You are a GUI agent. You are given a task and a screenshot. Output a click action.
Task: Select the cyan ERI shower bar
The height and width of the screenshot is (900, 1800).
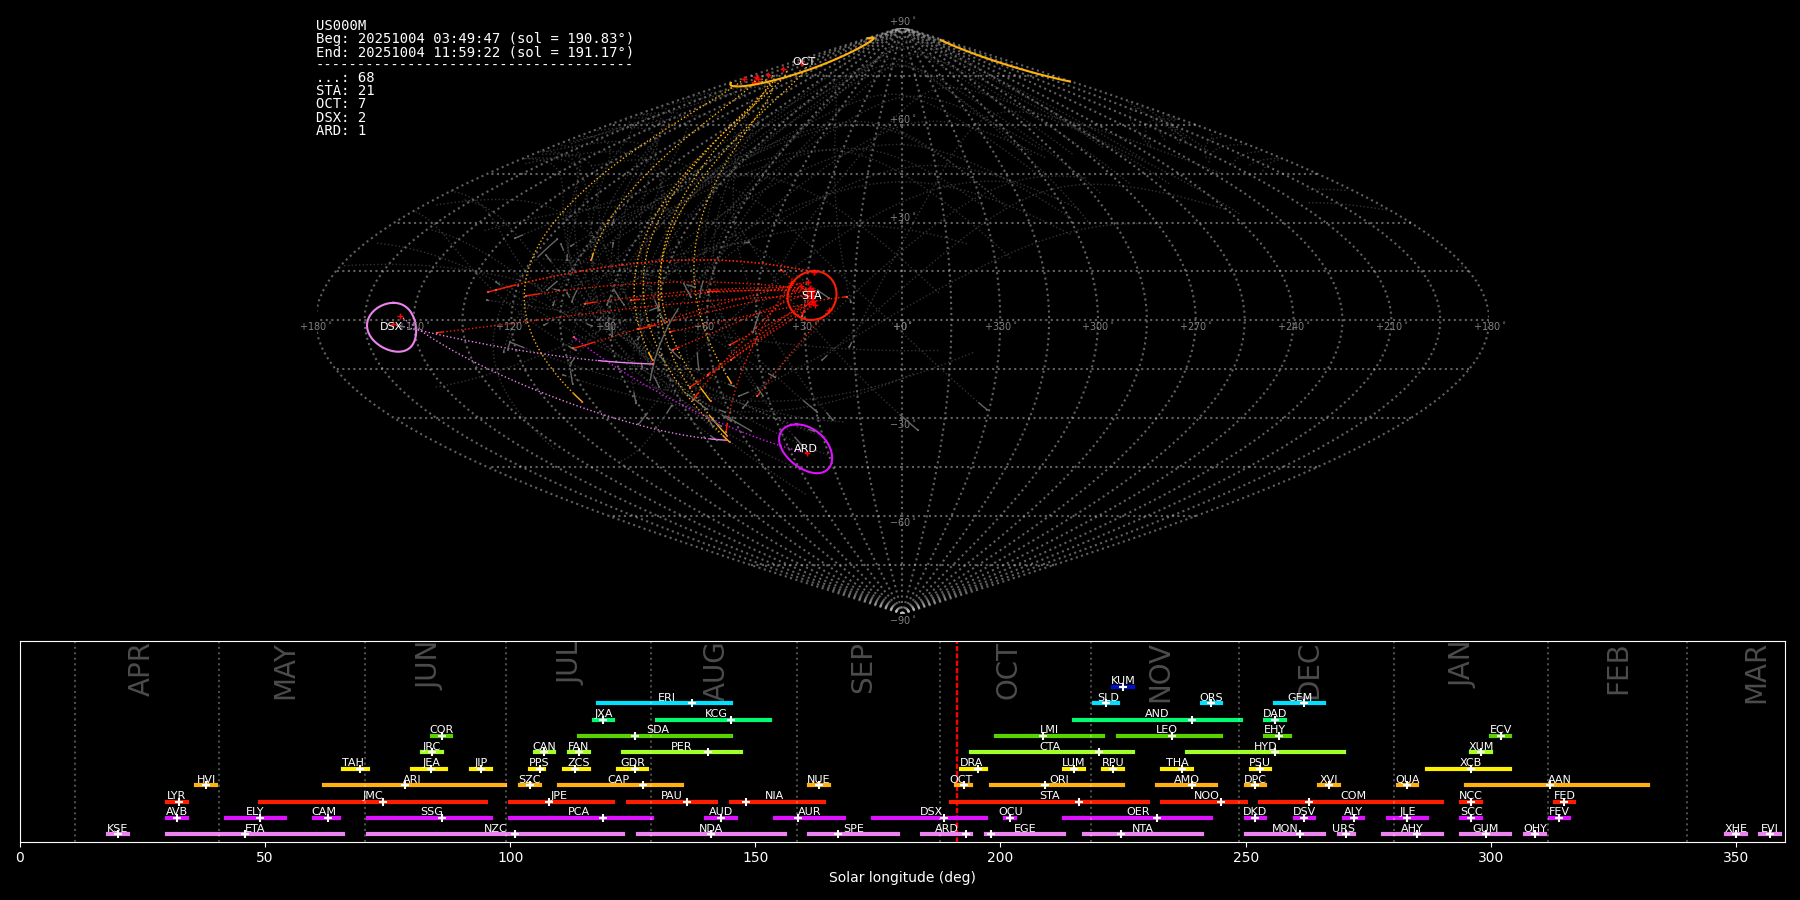[664, 702]
